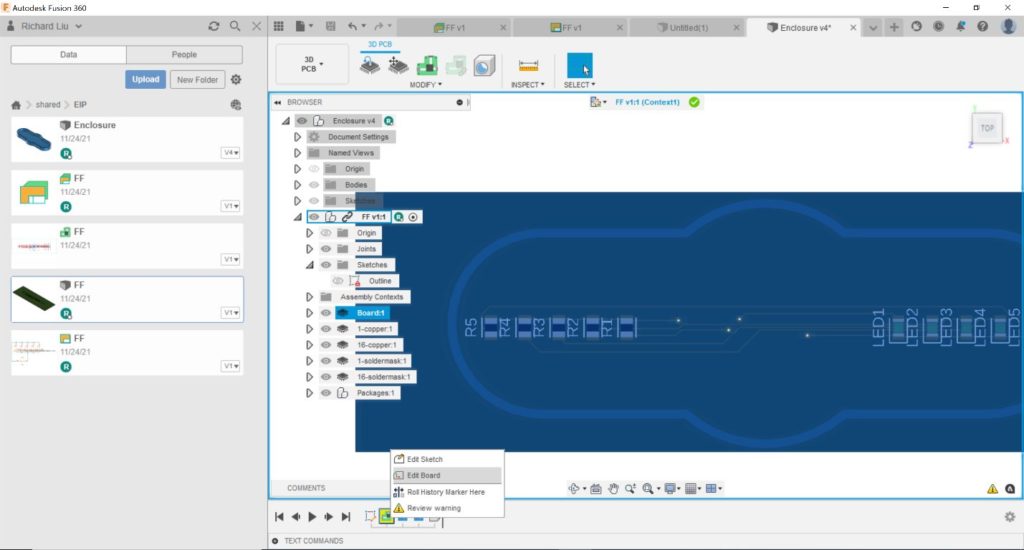Expand Assembly Contexts folder

pos(310,297)
